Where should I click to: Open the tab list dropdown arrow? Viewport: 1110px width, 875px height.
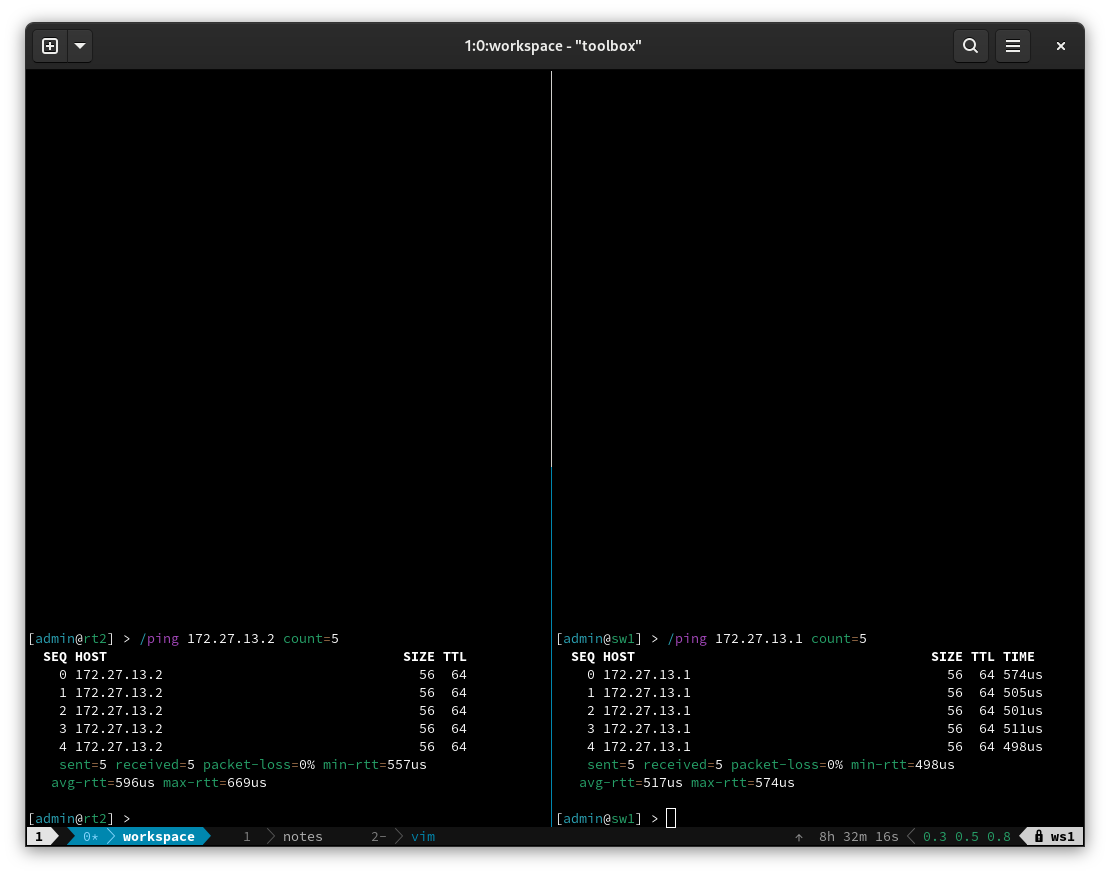click(79, 45)
